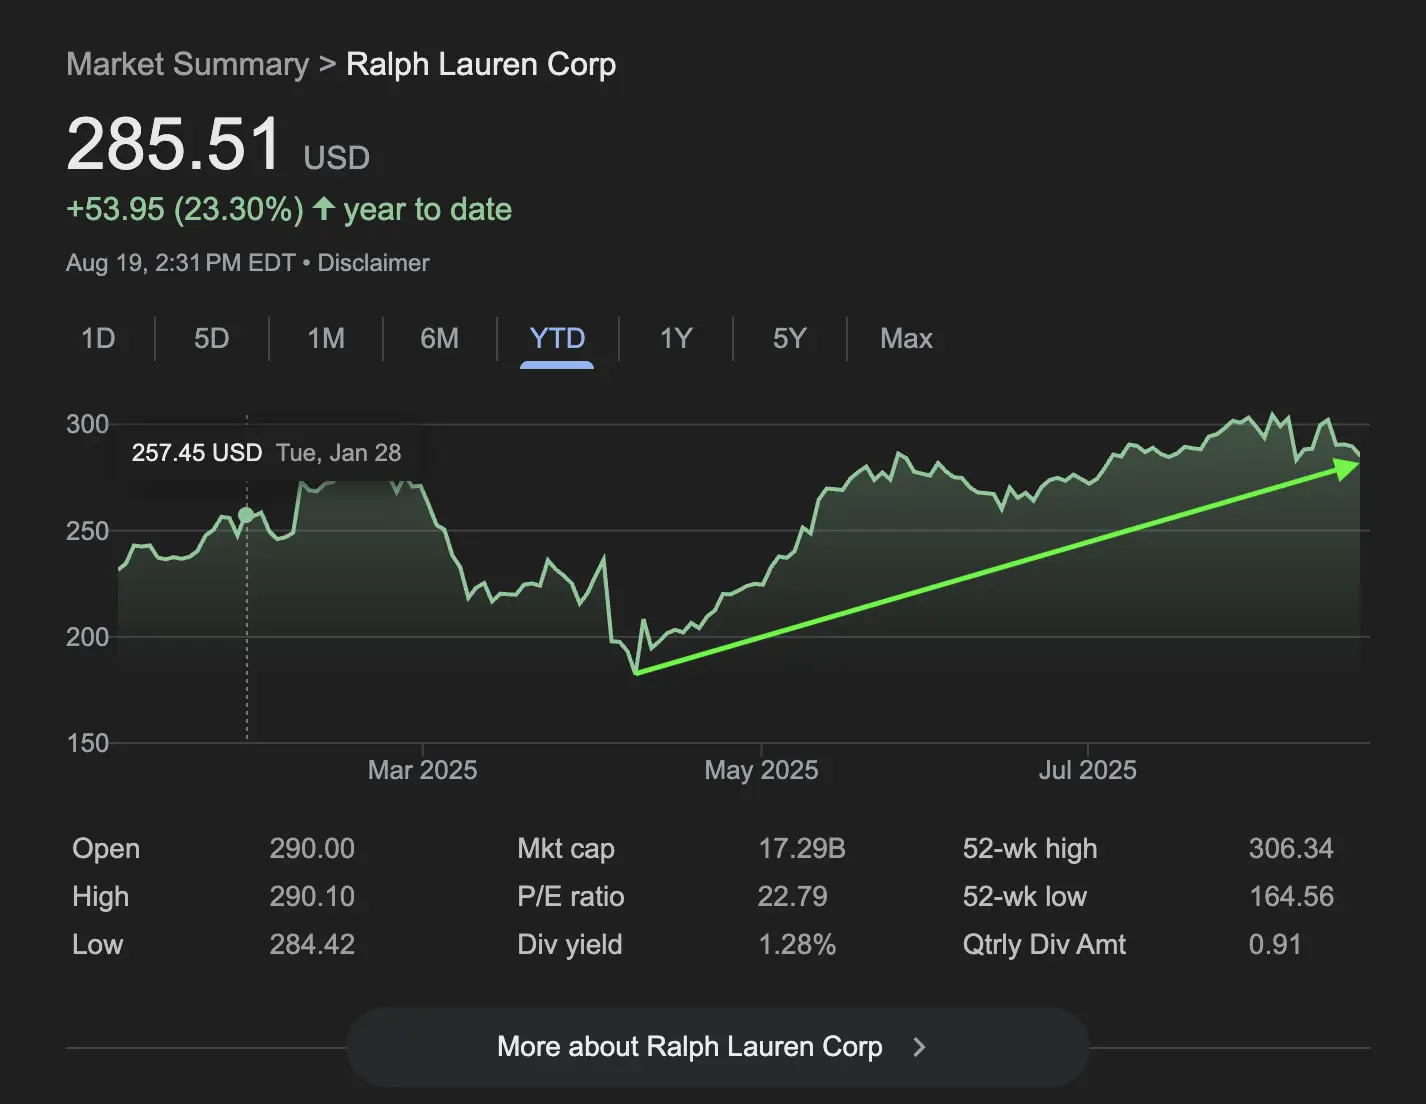Click the green up arrow near year to date
The width and height of the screenshot is (1426, 1104).
tap(323, 208)
